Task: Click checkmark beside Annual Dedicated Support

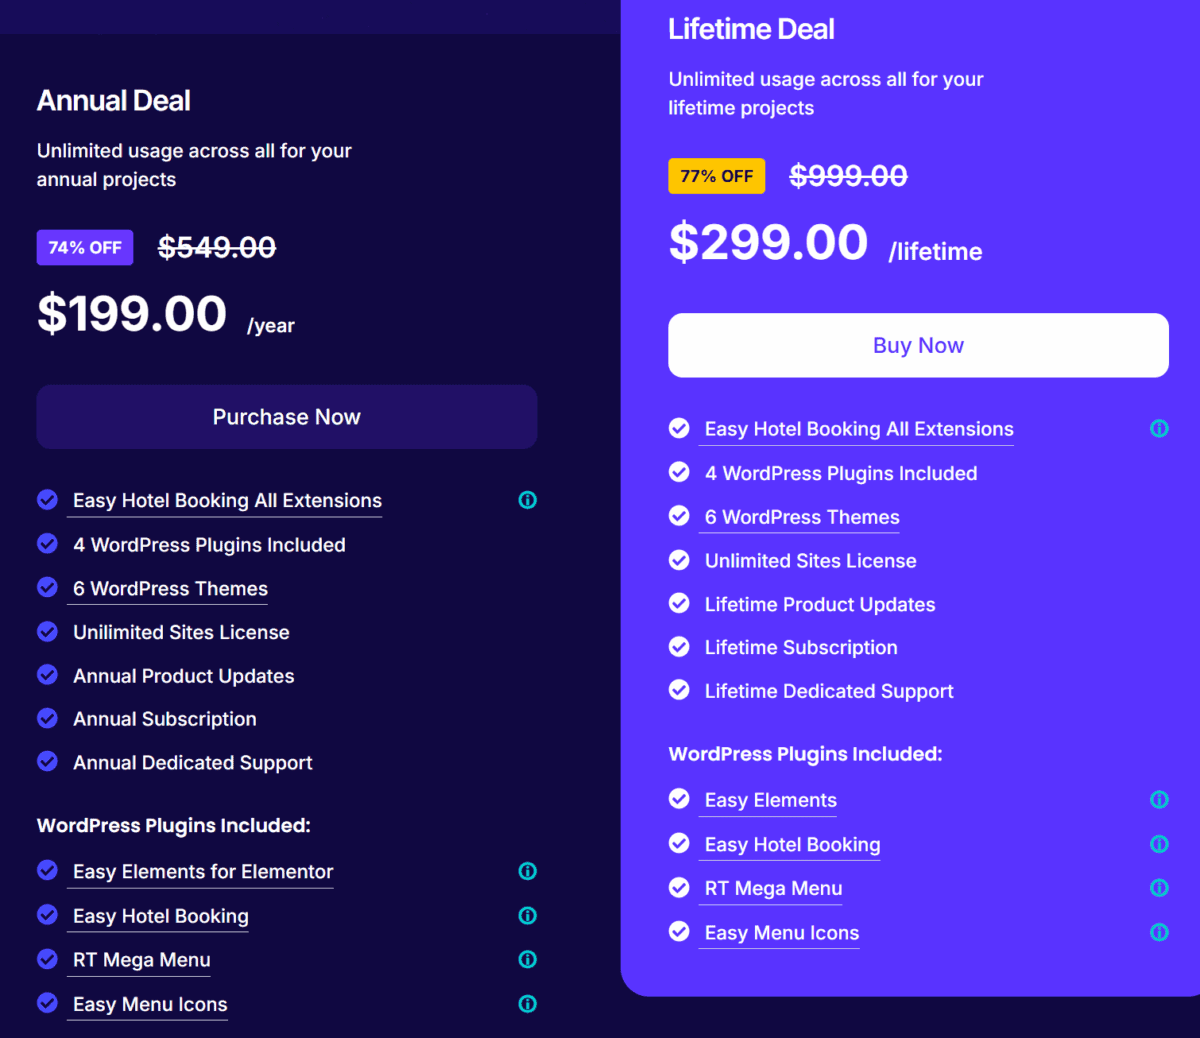Action: (47, 762)
